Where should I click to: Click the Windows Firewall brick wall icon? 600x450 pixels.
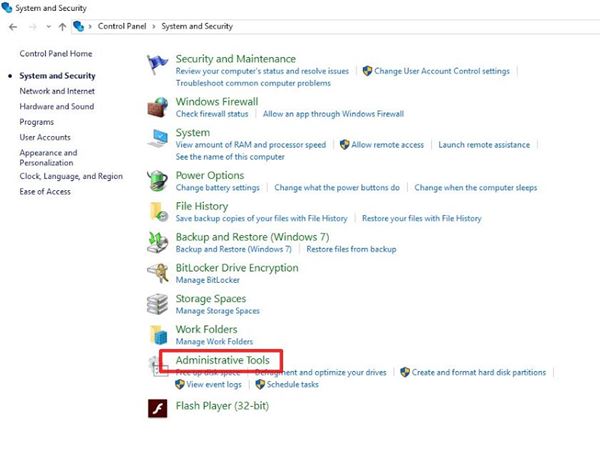(157, 107)
